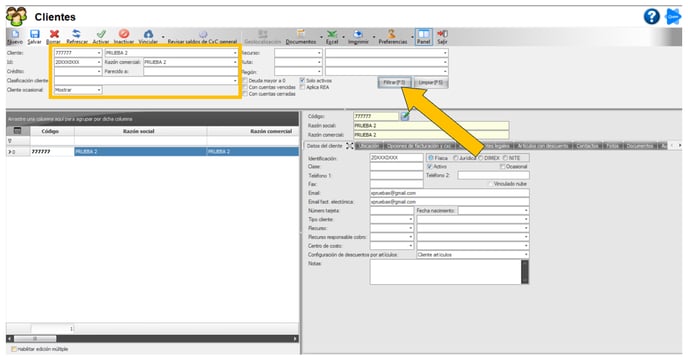Open the Tipo cliente dropdown

410,220
